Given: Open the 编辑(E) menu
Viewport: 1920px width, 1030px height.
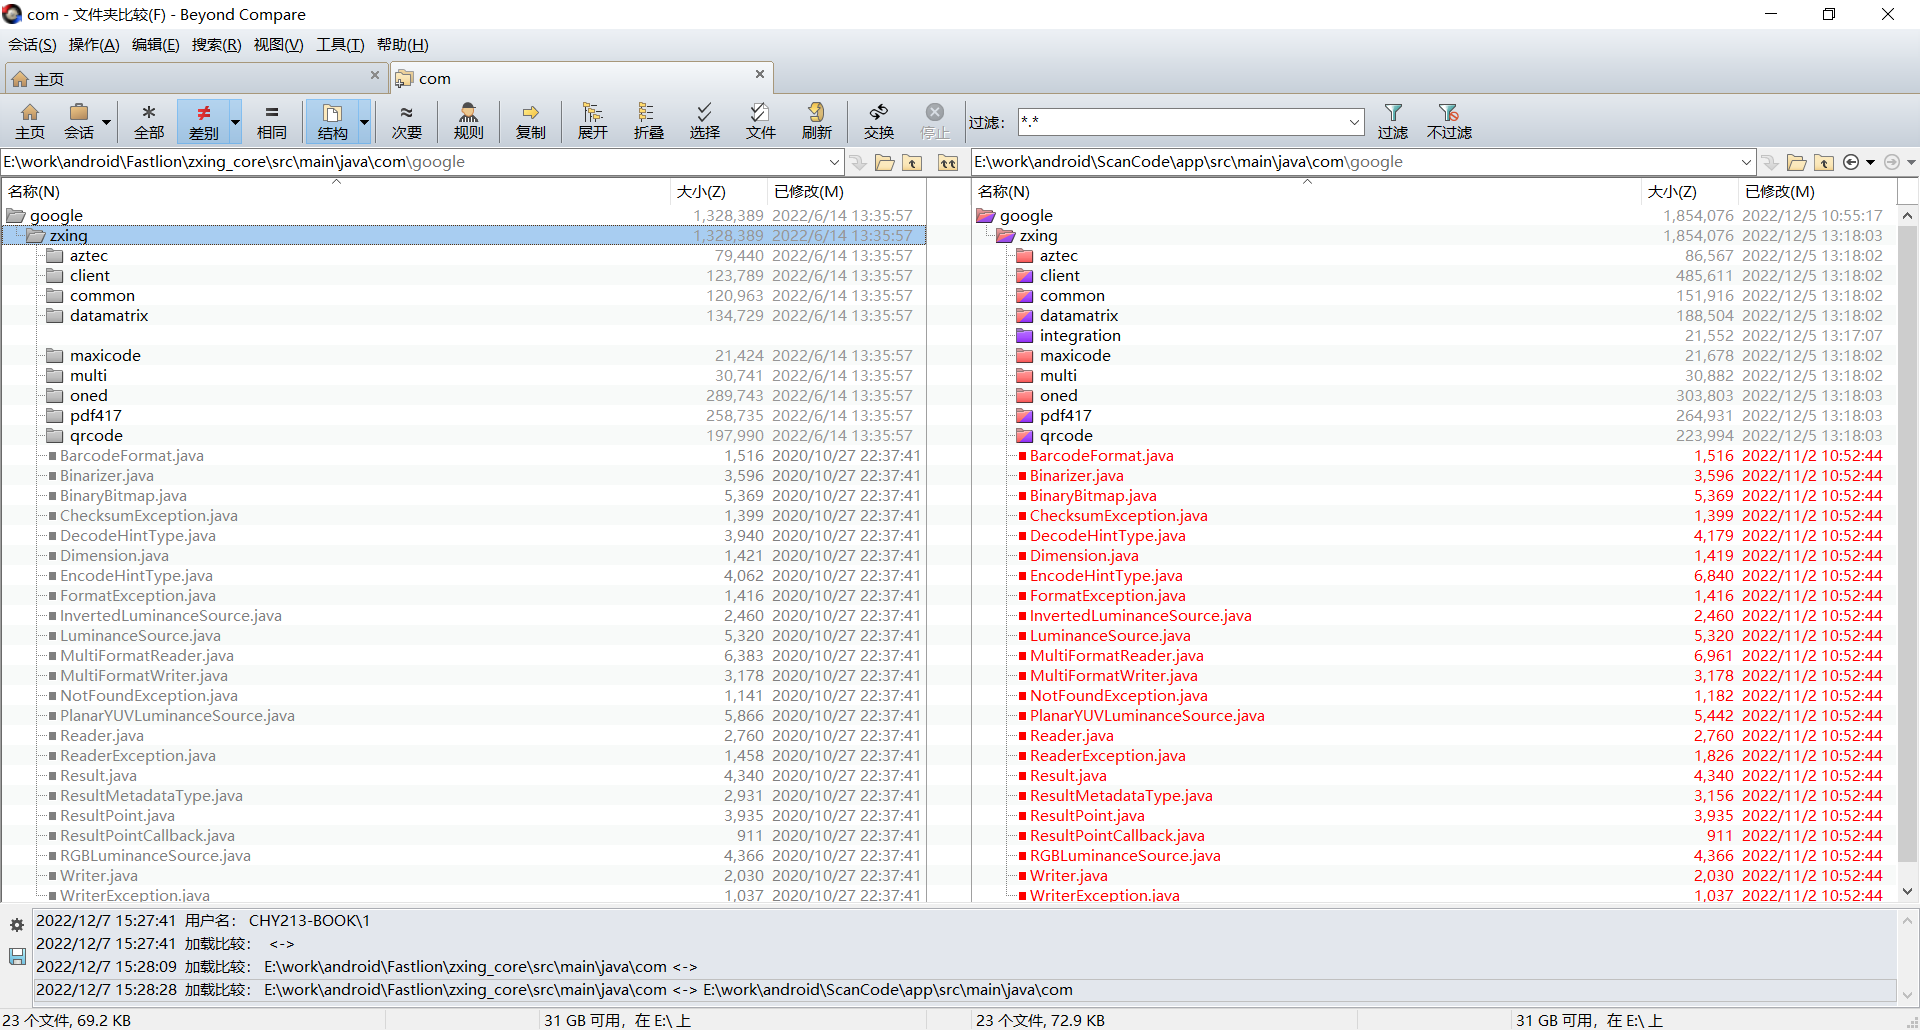Looking at the screenshot, I should [x=155, y=45].
